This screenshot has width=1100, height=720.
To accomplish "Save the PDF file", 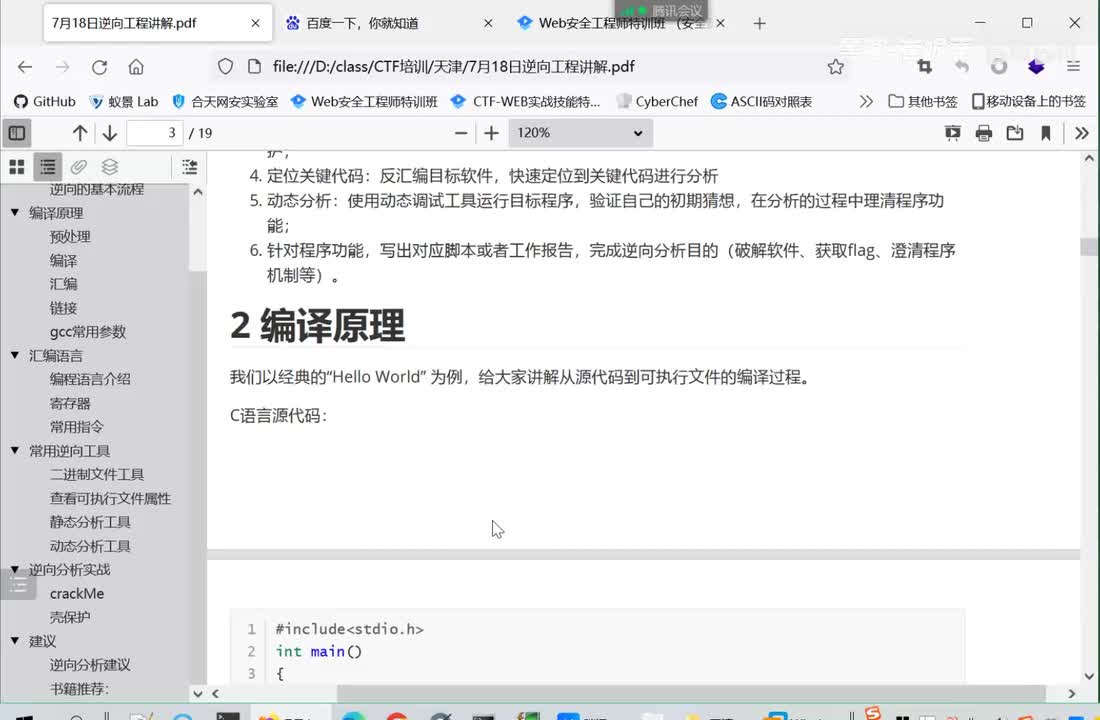I will click(1014, 133).
